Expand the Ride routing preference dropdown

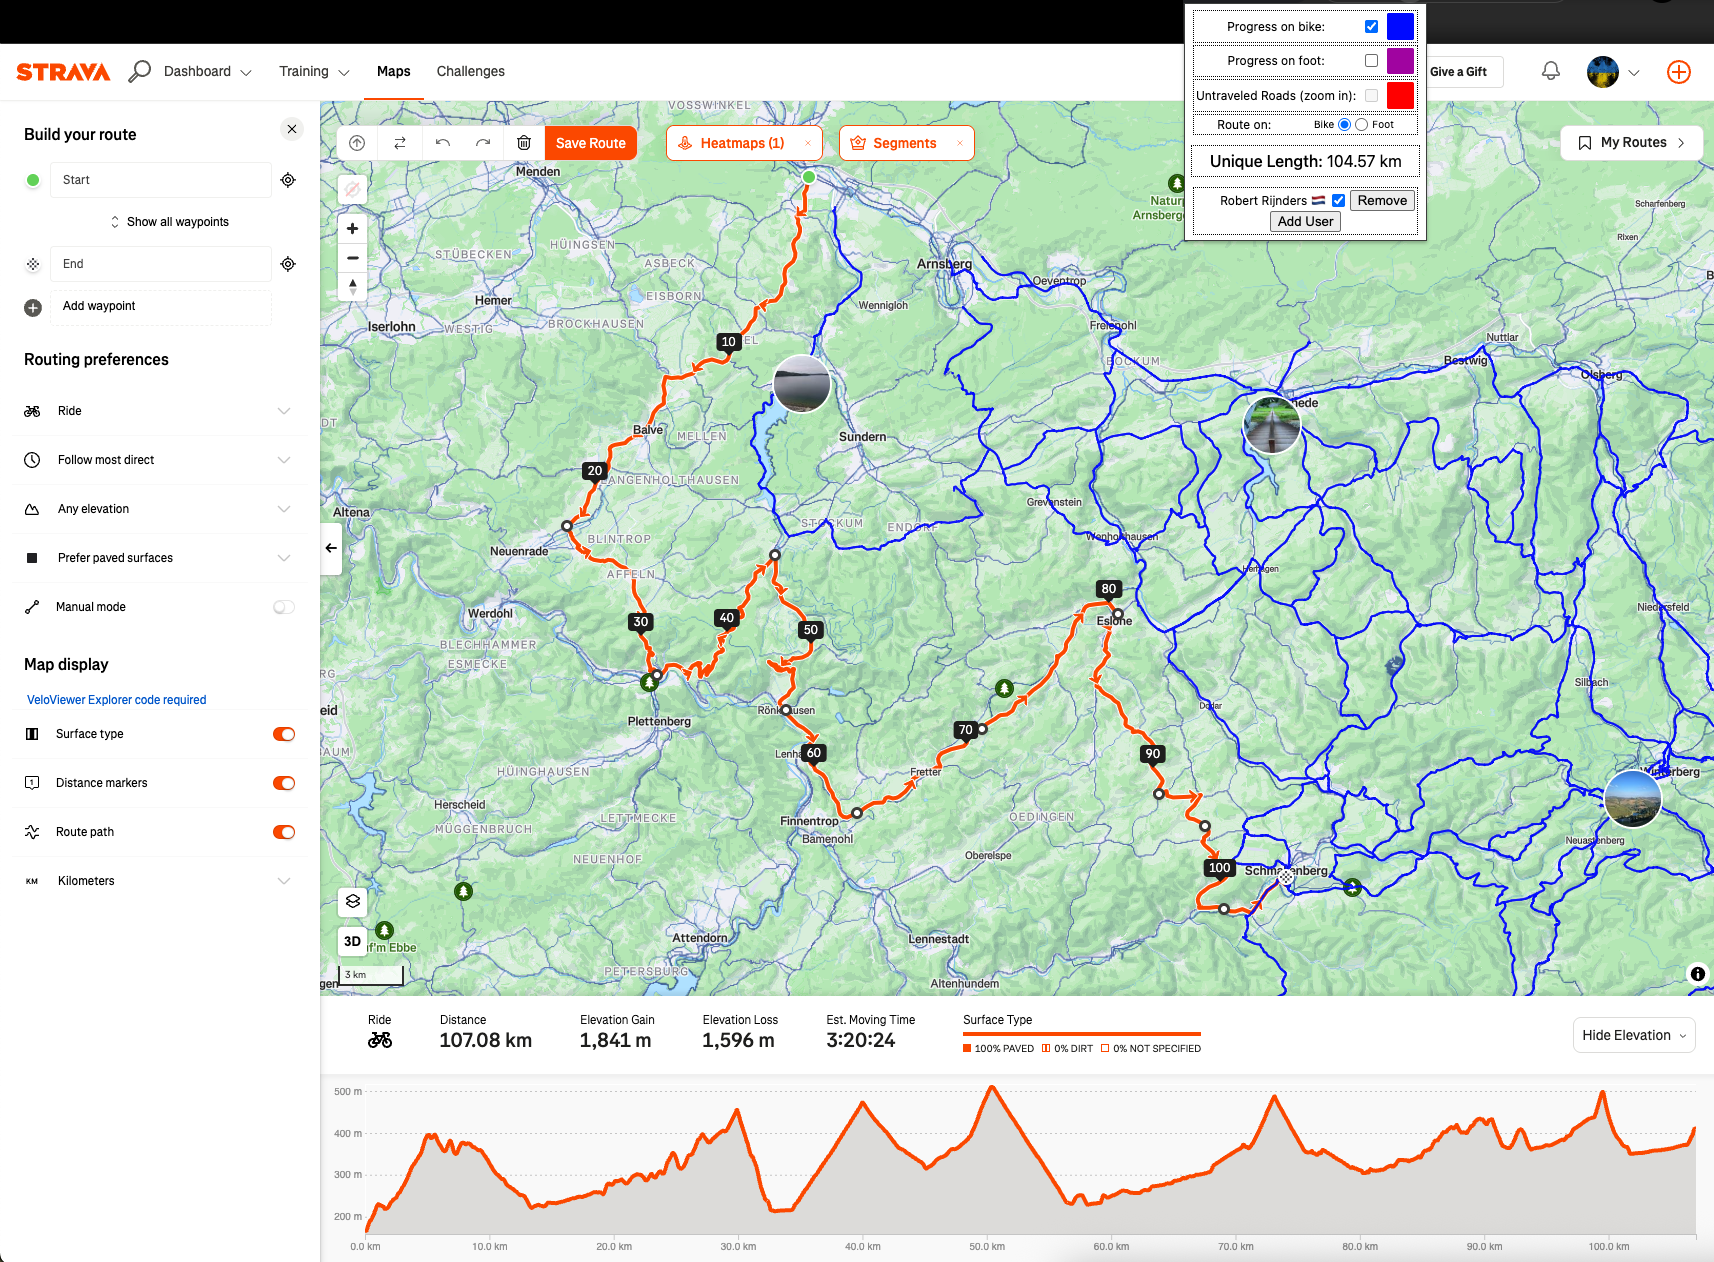284,411
